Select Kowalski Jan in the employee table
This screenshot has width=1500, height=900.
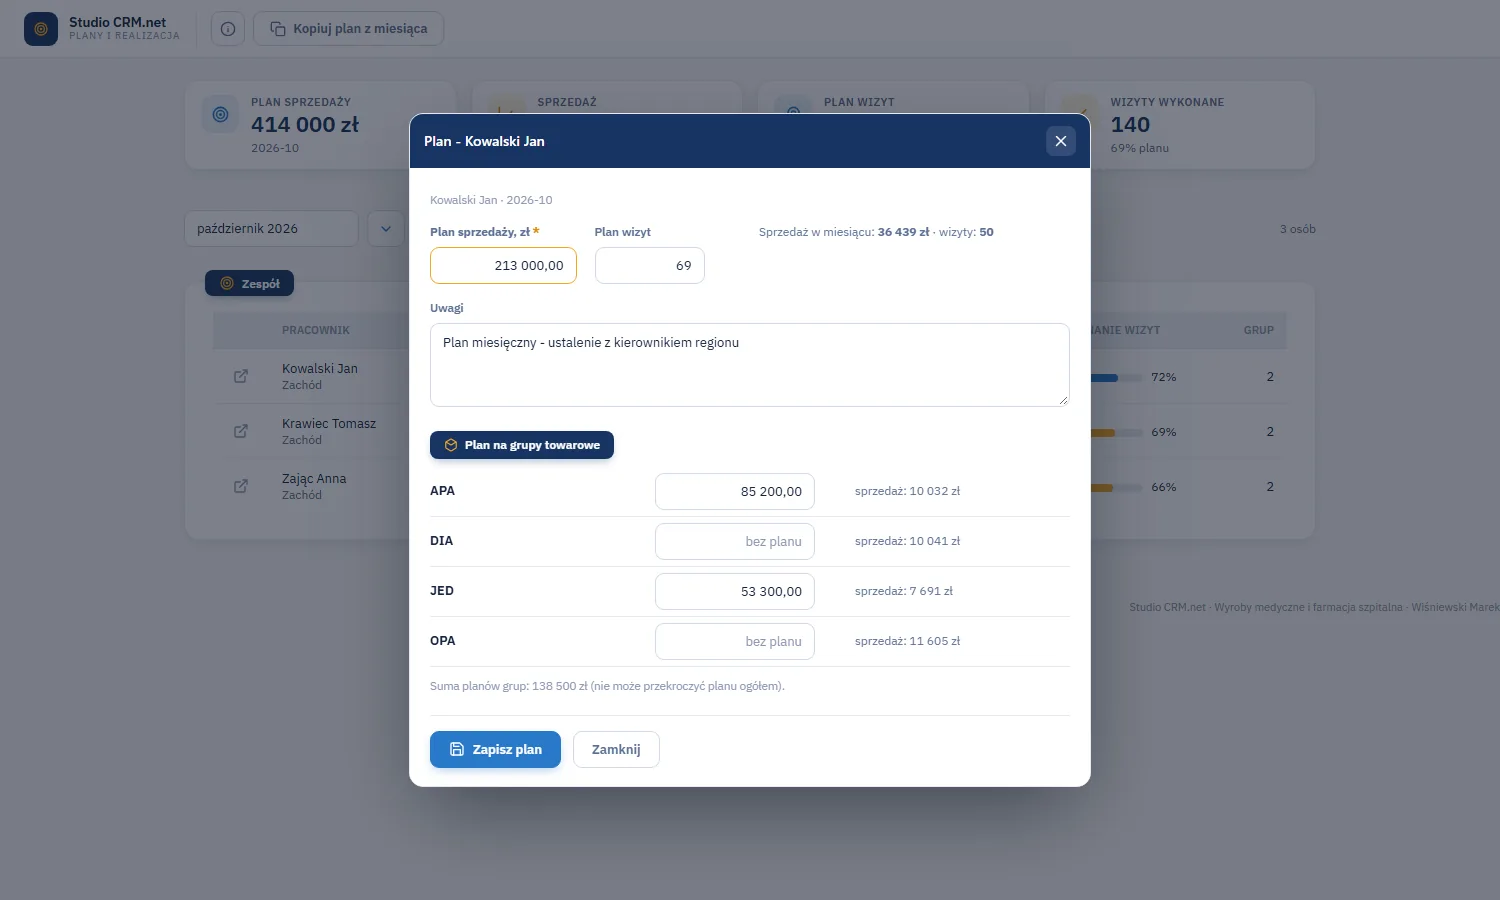320,369
